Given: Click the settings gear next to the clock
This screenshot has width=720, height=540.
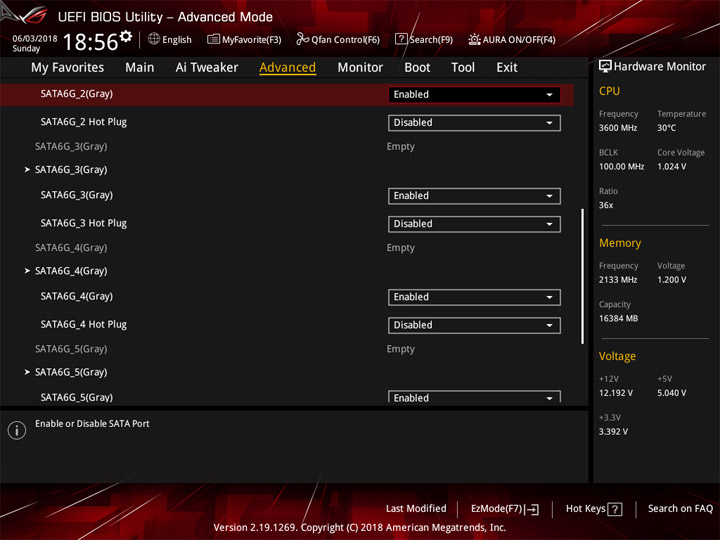Looking at the screenshot, I should point(126,36).
